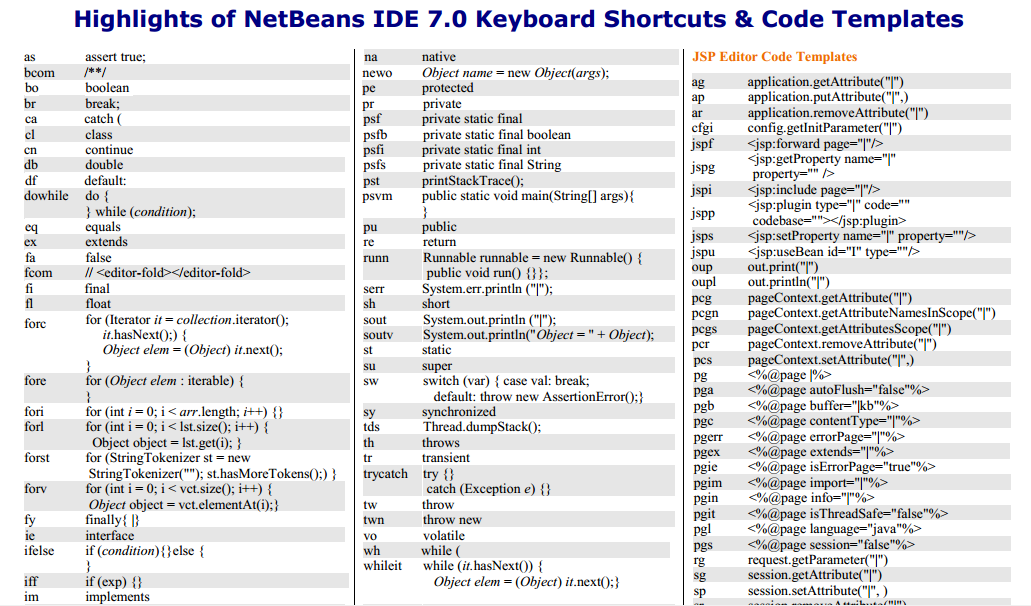Select the 'pgit' abbreviation

(x=704, y=514)
